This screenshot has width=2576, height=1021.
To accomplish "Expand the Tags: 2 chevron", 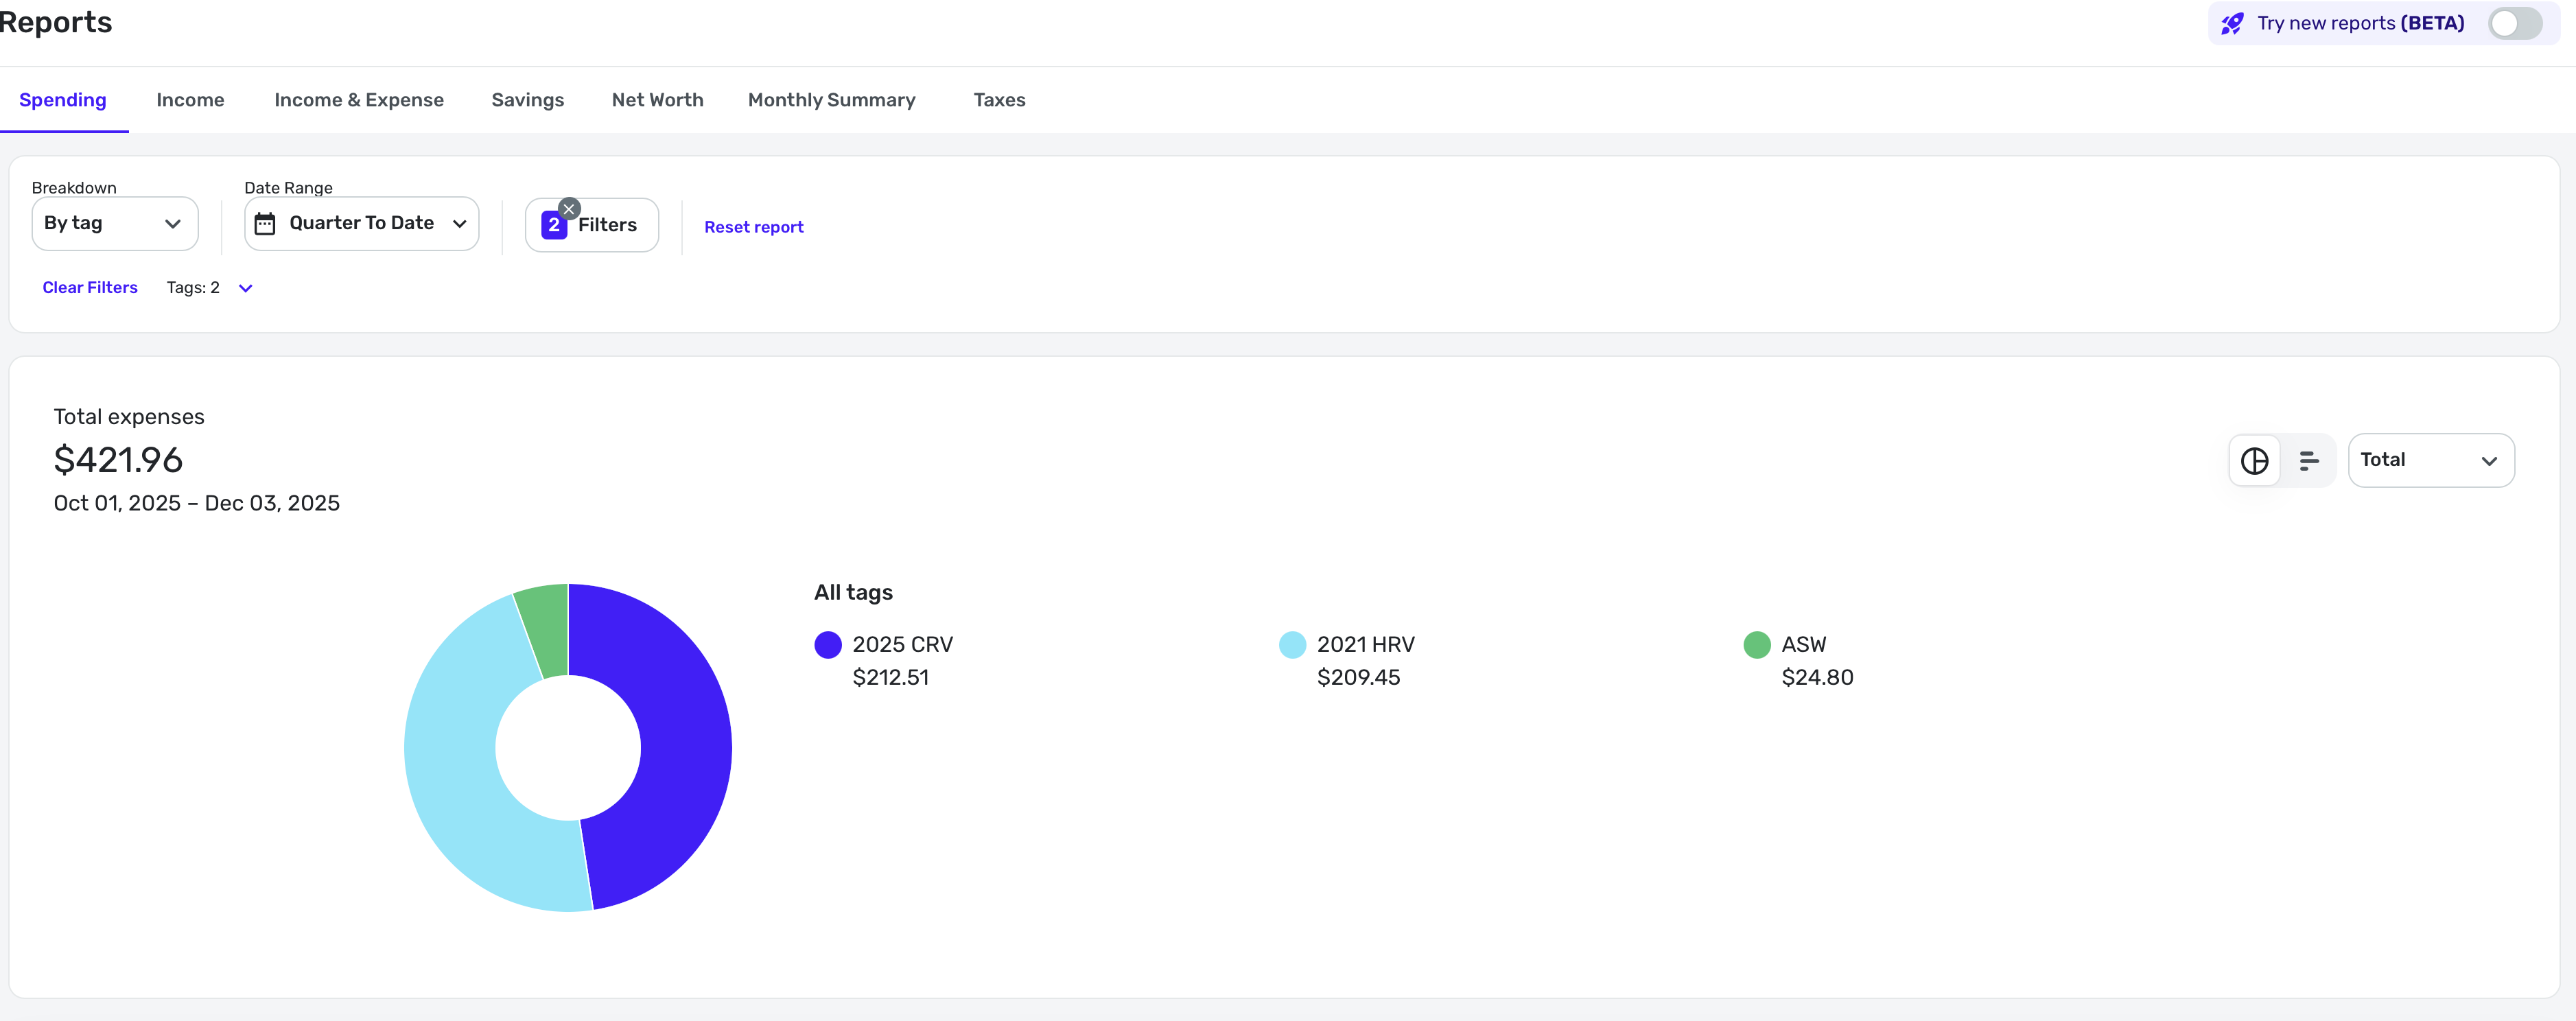I will (246, 289).
